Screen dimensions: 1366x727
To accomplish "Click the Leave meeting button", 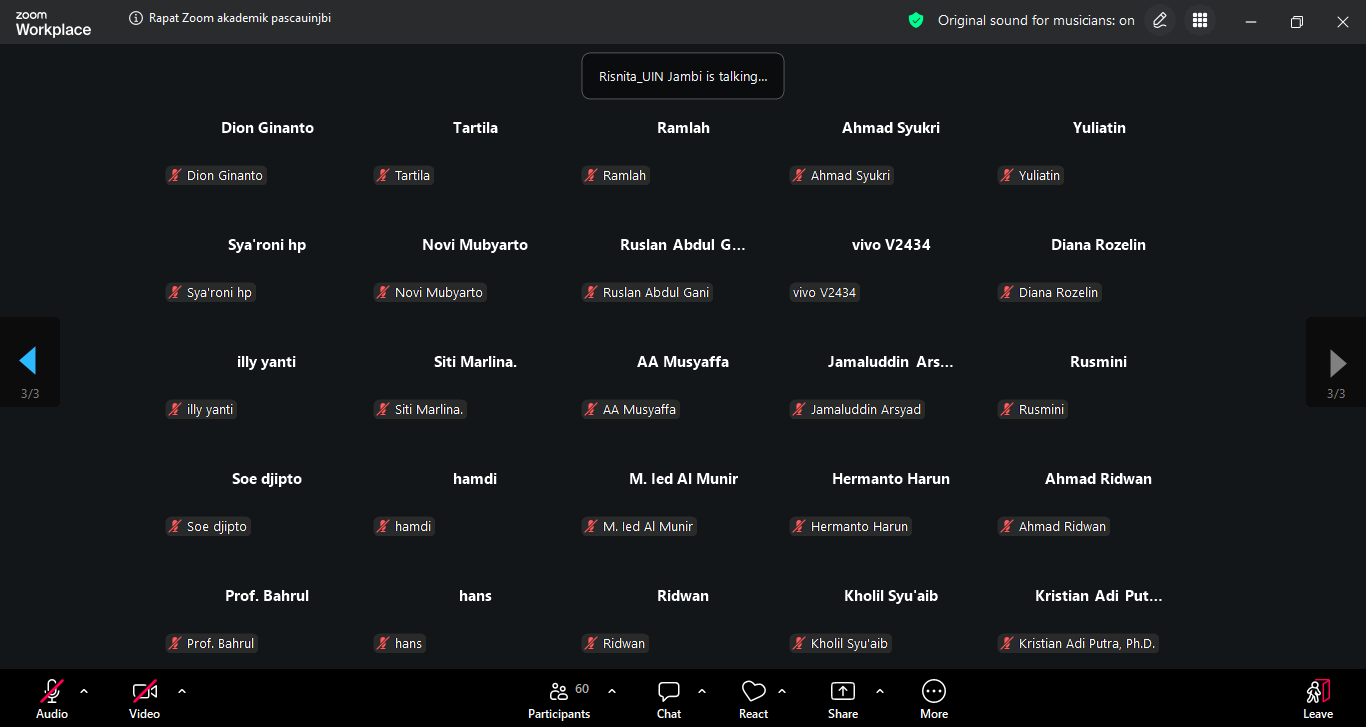I will click(1317, 698).
